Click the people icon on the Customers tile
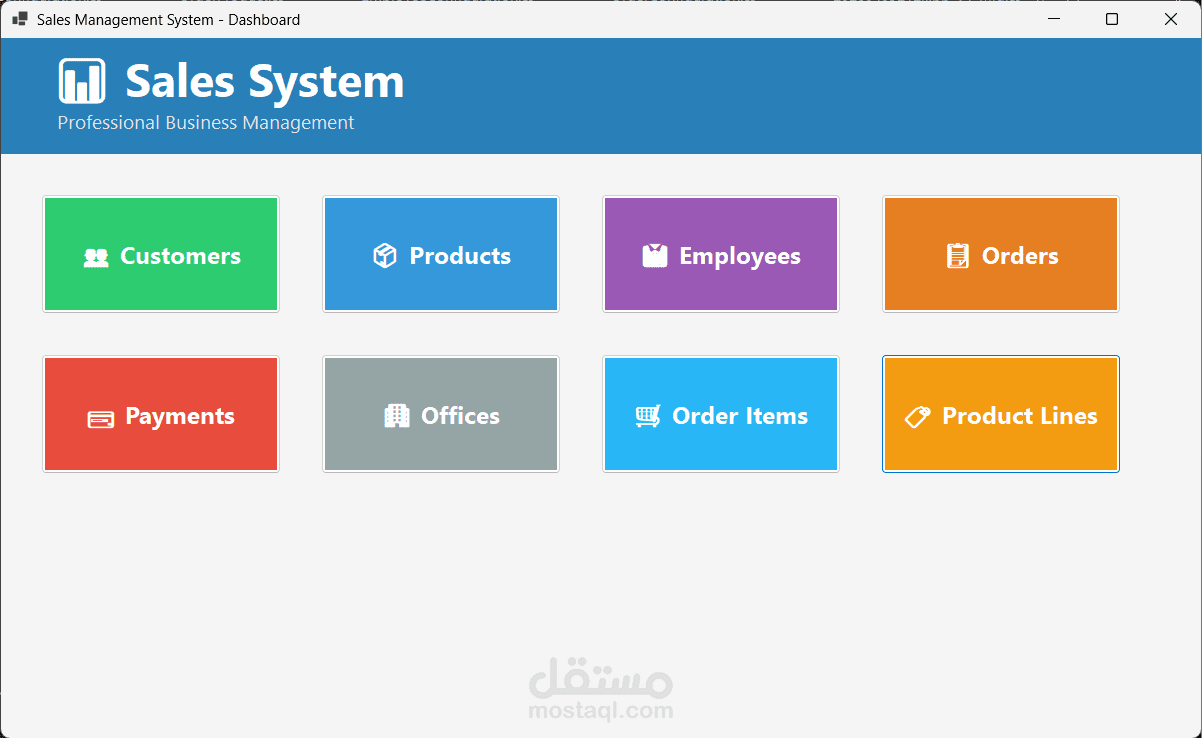This screenshot has width=1202, height=738. click(x=96, y=256)
